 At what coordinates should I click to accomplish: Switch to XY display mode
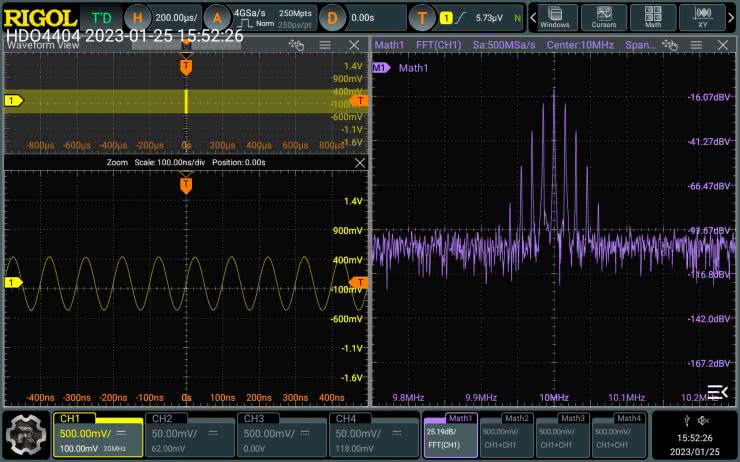702,17
